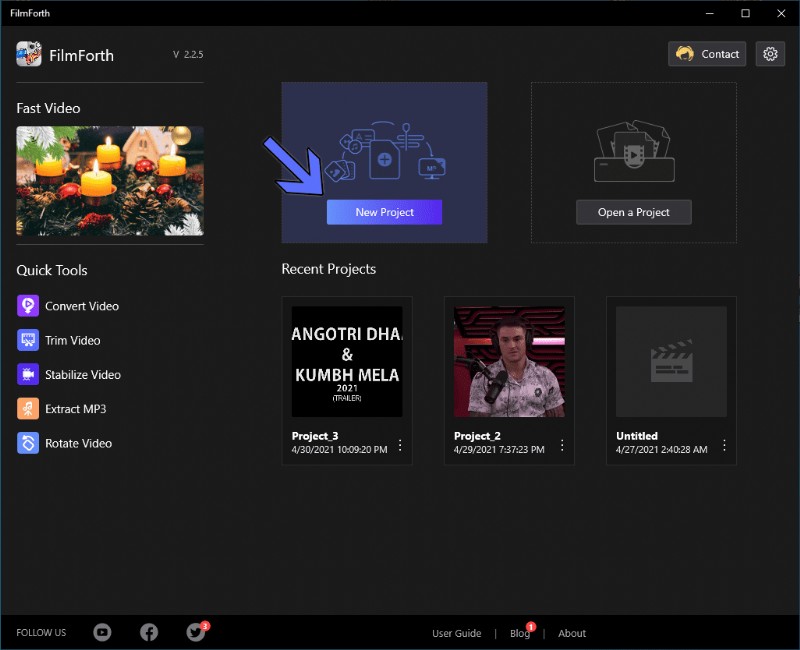Screen dimensions: 800x650
Task: Visit FilmForth's Facebook page
Action: 149,632
